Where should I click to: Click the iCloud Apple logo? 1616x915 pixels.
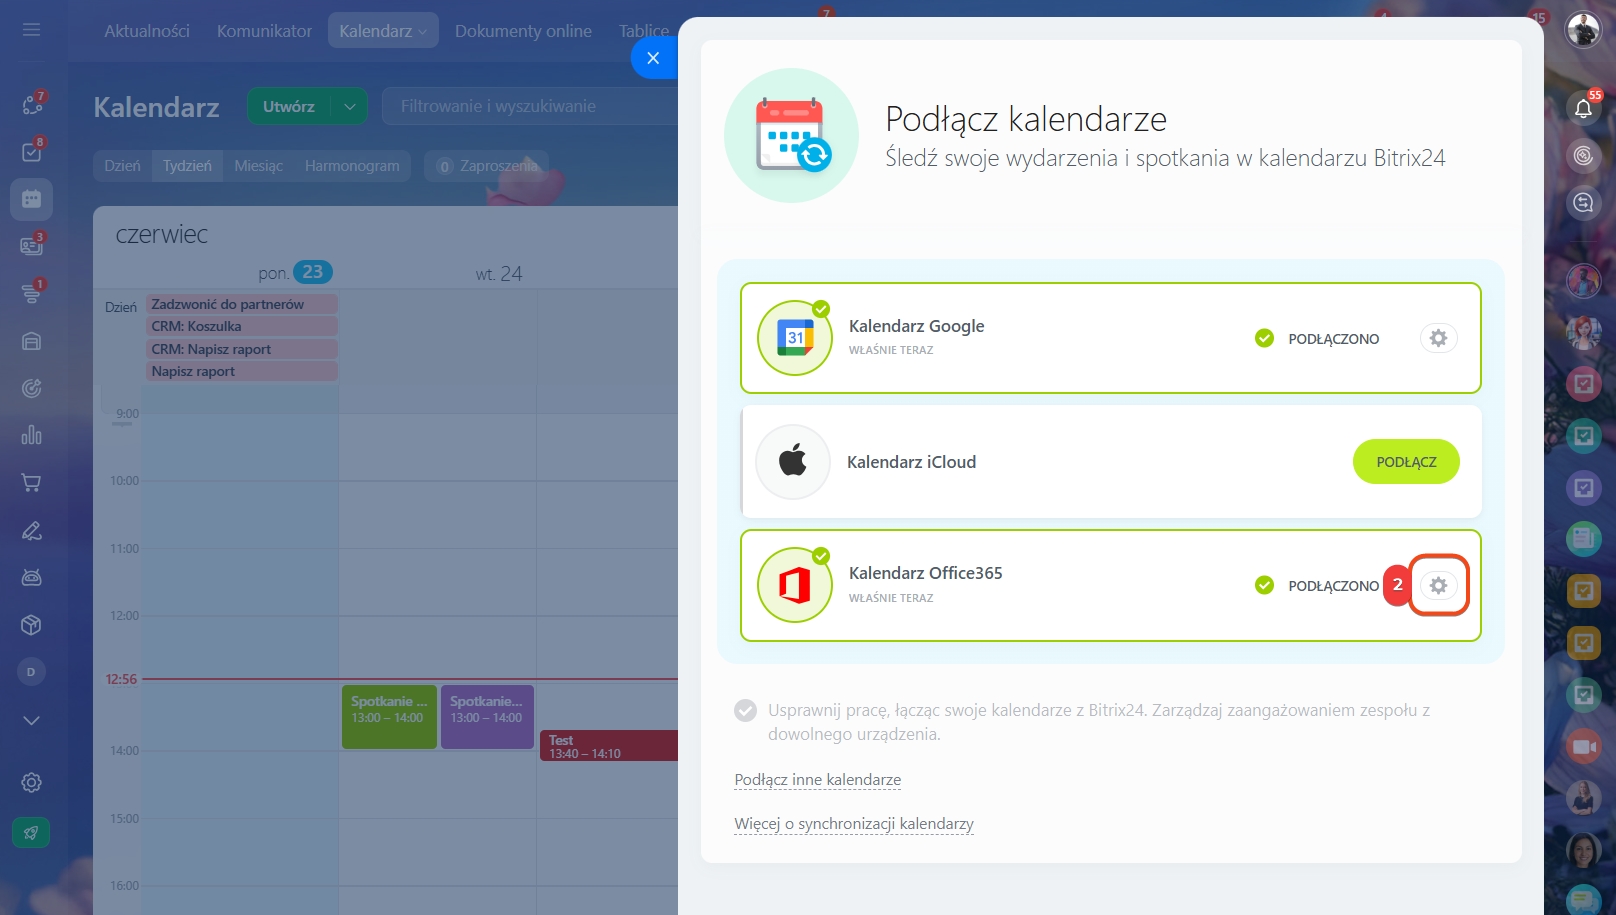(x=793, y=462)
